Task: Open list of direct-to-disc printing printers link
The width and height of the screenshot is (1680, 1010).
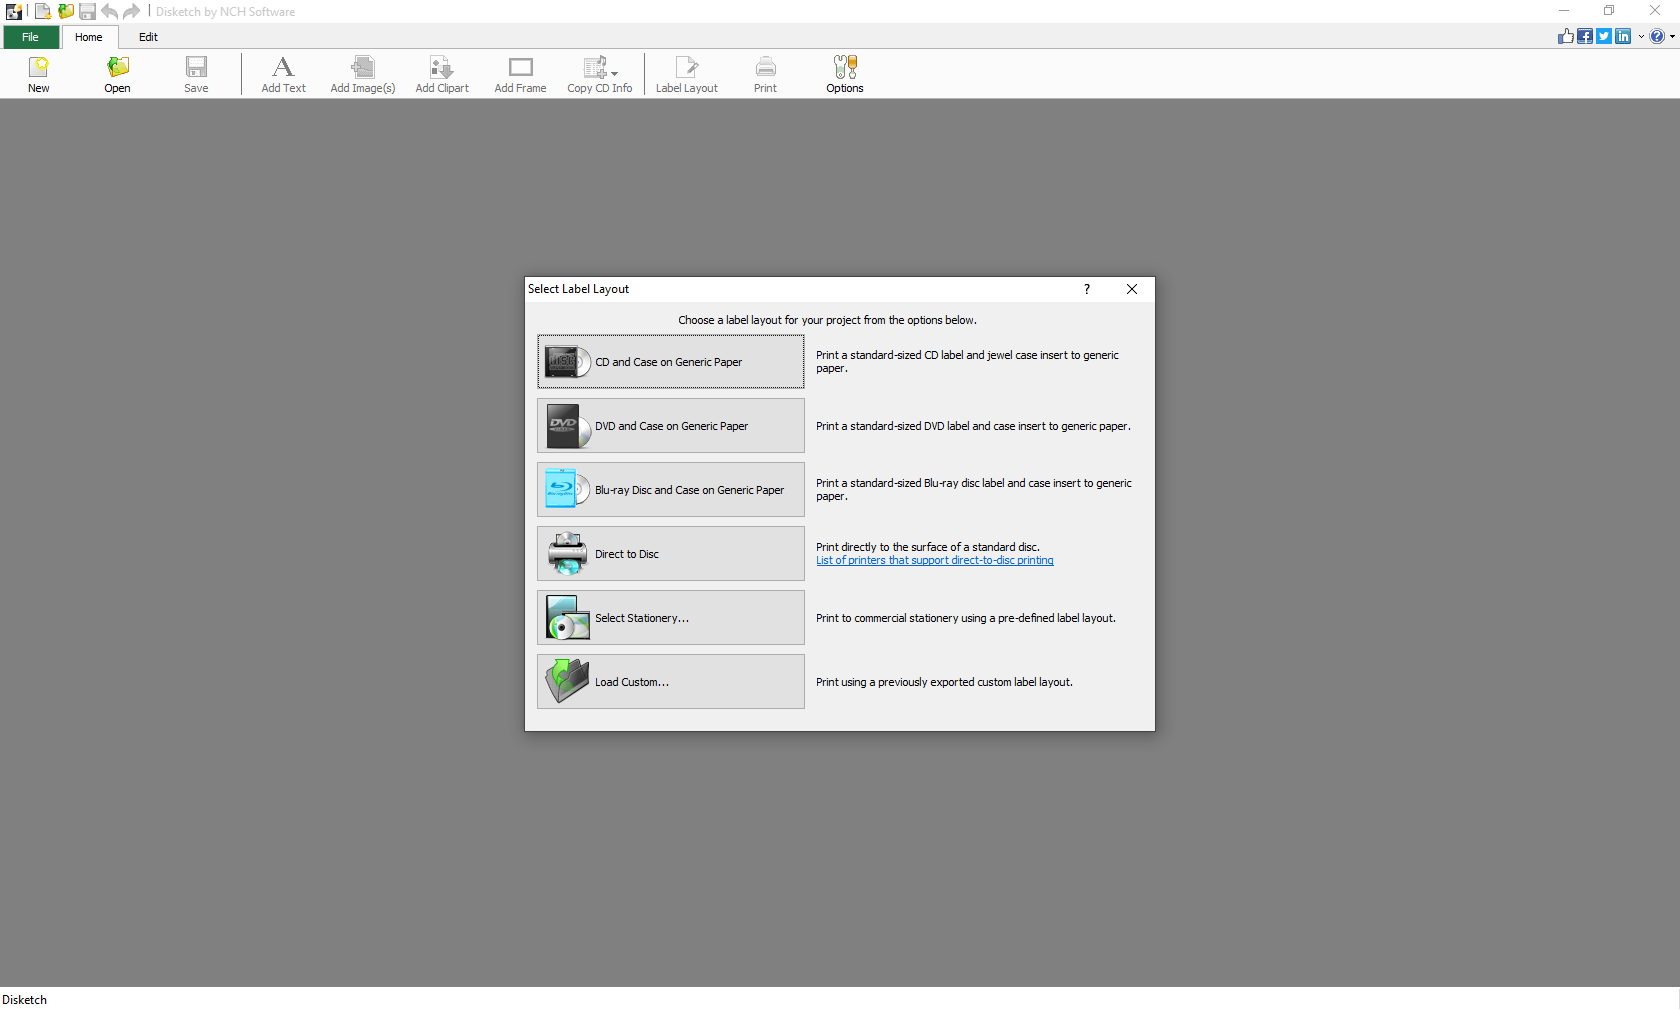Action: (x=934, y=560)
